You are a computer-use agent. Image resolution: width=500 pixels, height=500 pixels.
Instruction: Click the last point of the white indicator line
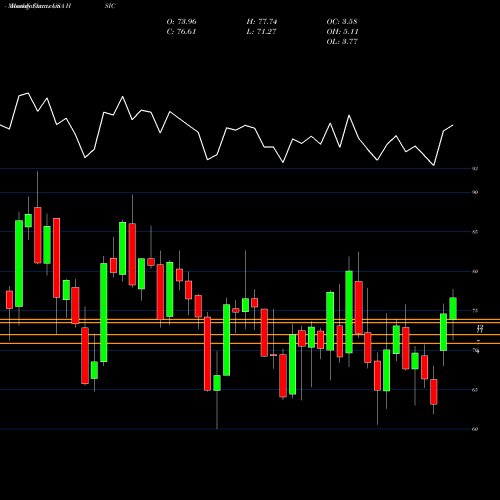[453, 125]
